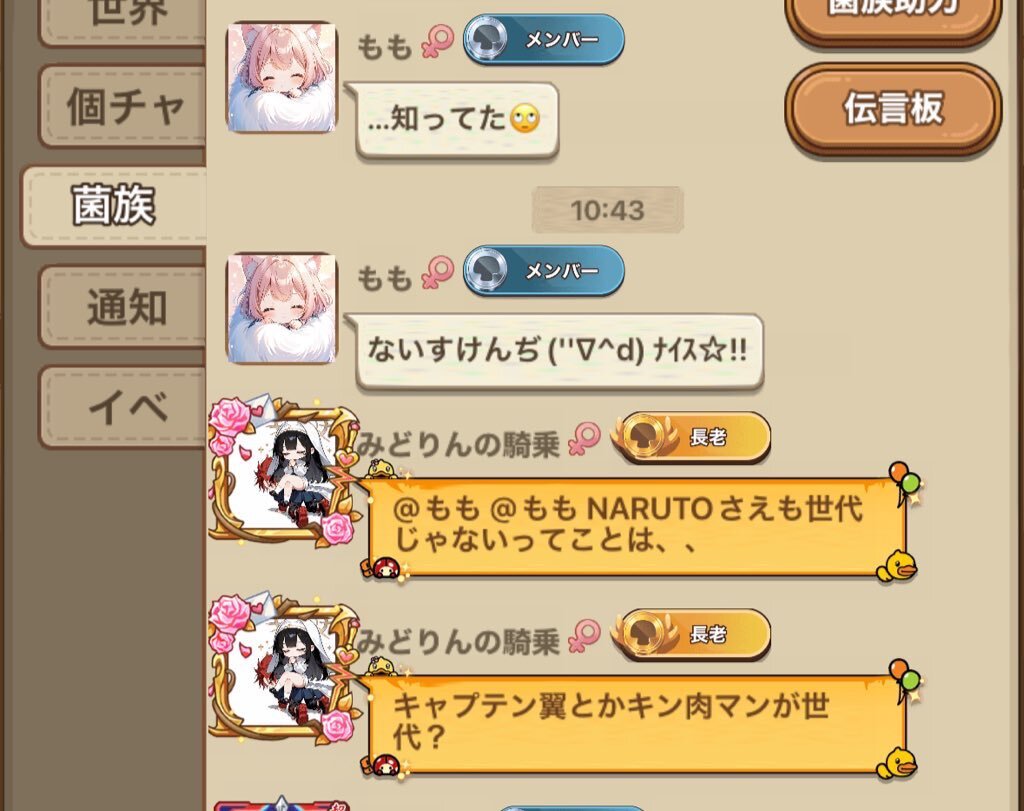Image resolution: width=1024 pixels, height=811 pixels.
Task: Click the 長老 badge above キャプテン翼 message
Action: [x=691, y=634]
